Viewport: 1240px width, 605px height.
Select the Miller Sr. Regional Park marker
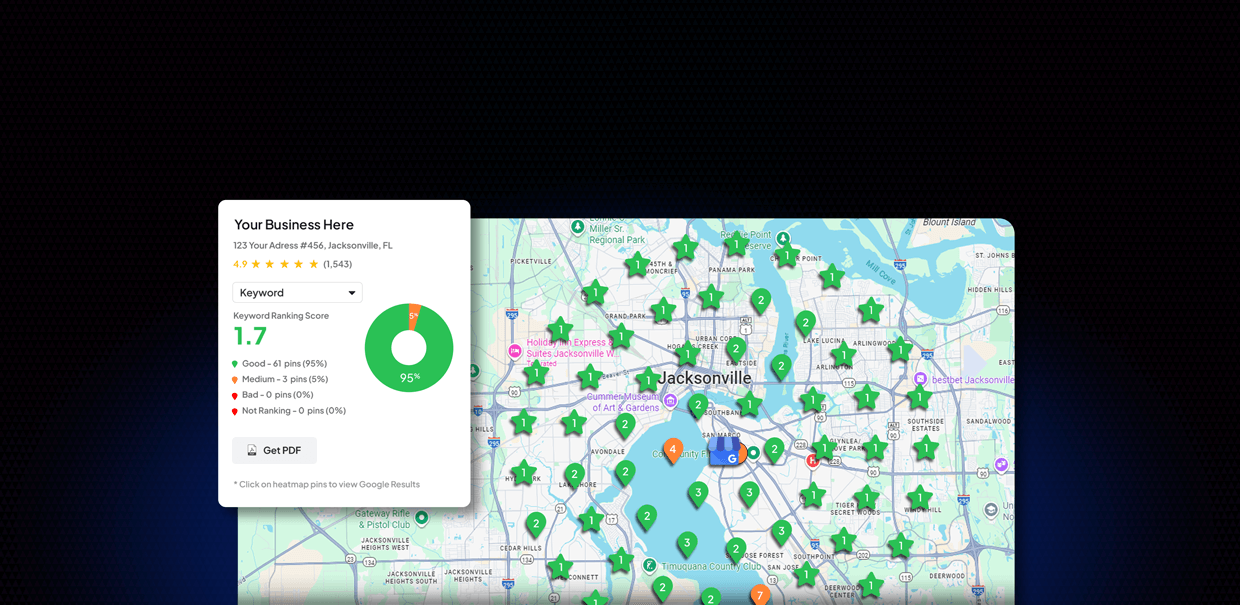(x=578, y=227)
